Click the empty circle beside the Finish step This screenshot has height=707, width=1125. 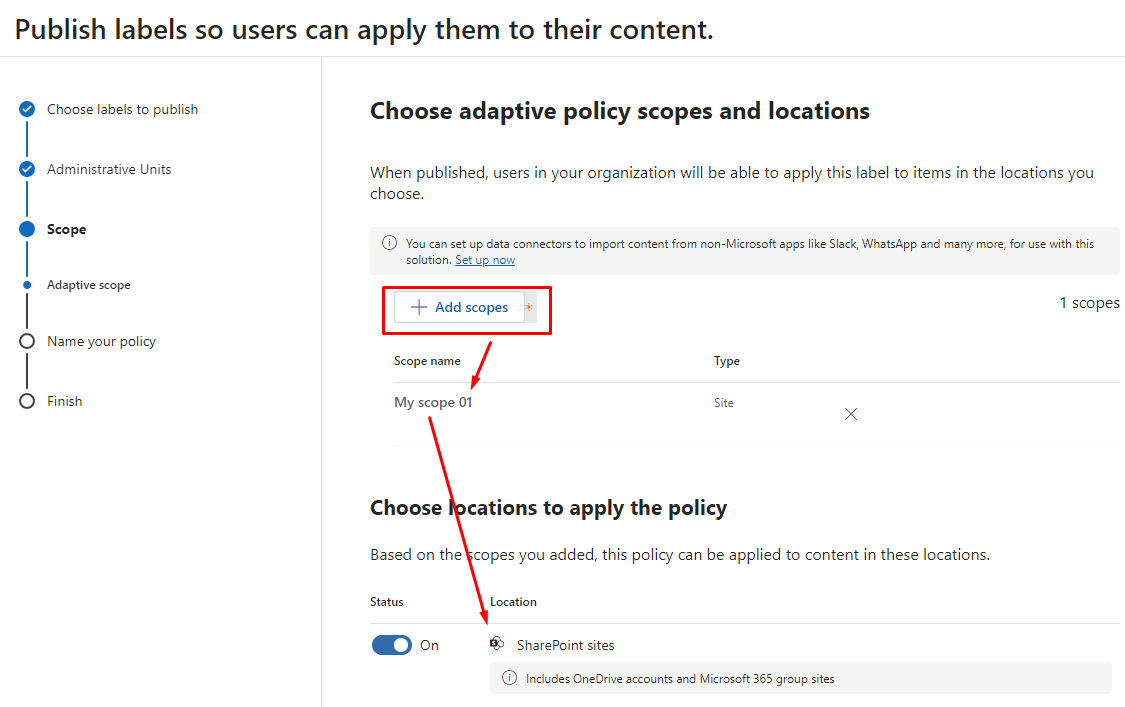(27, 401)
